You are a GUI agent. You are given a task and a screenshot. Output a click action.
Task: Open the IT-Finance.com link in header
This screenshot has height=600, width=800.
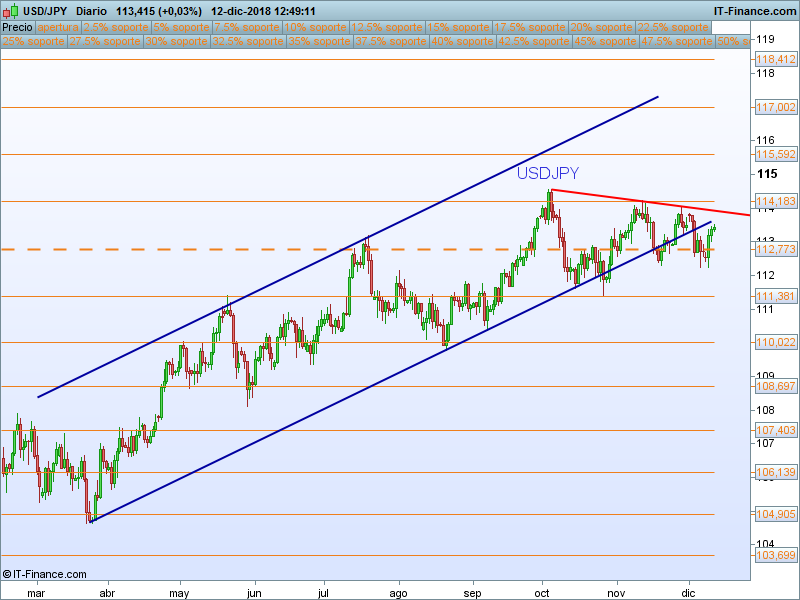(x=754, y=11)
